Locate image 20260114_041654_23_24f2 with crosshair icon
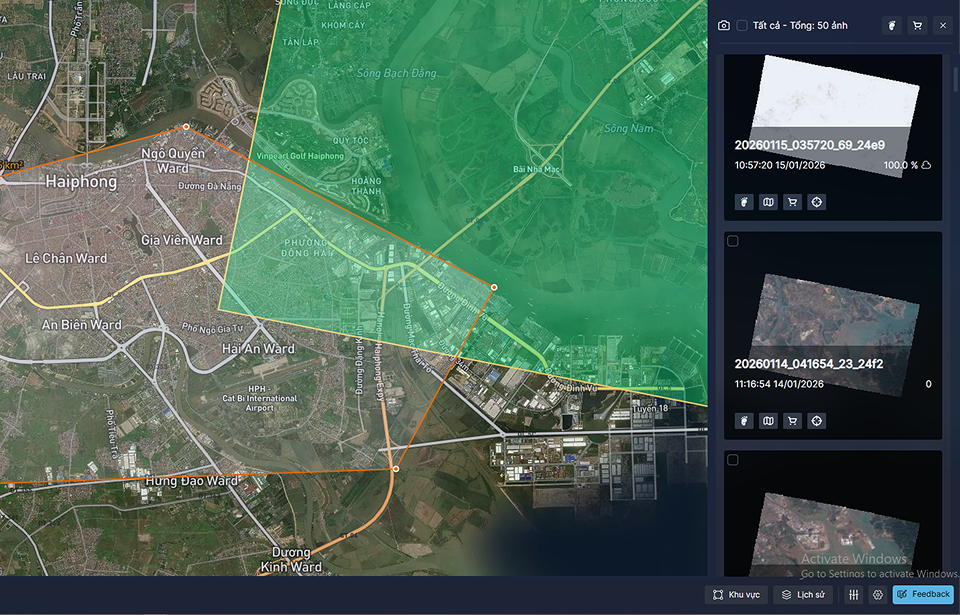Viewport: 960px width, 615px height. 817,421
